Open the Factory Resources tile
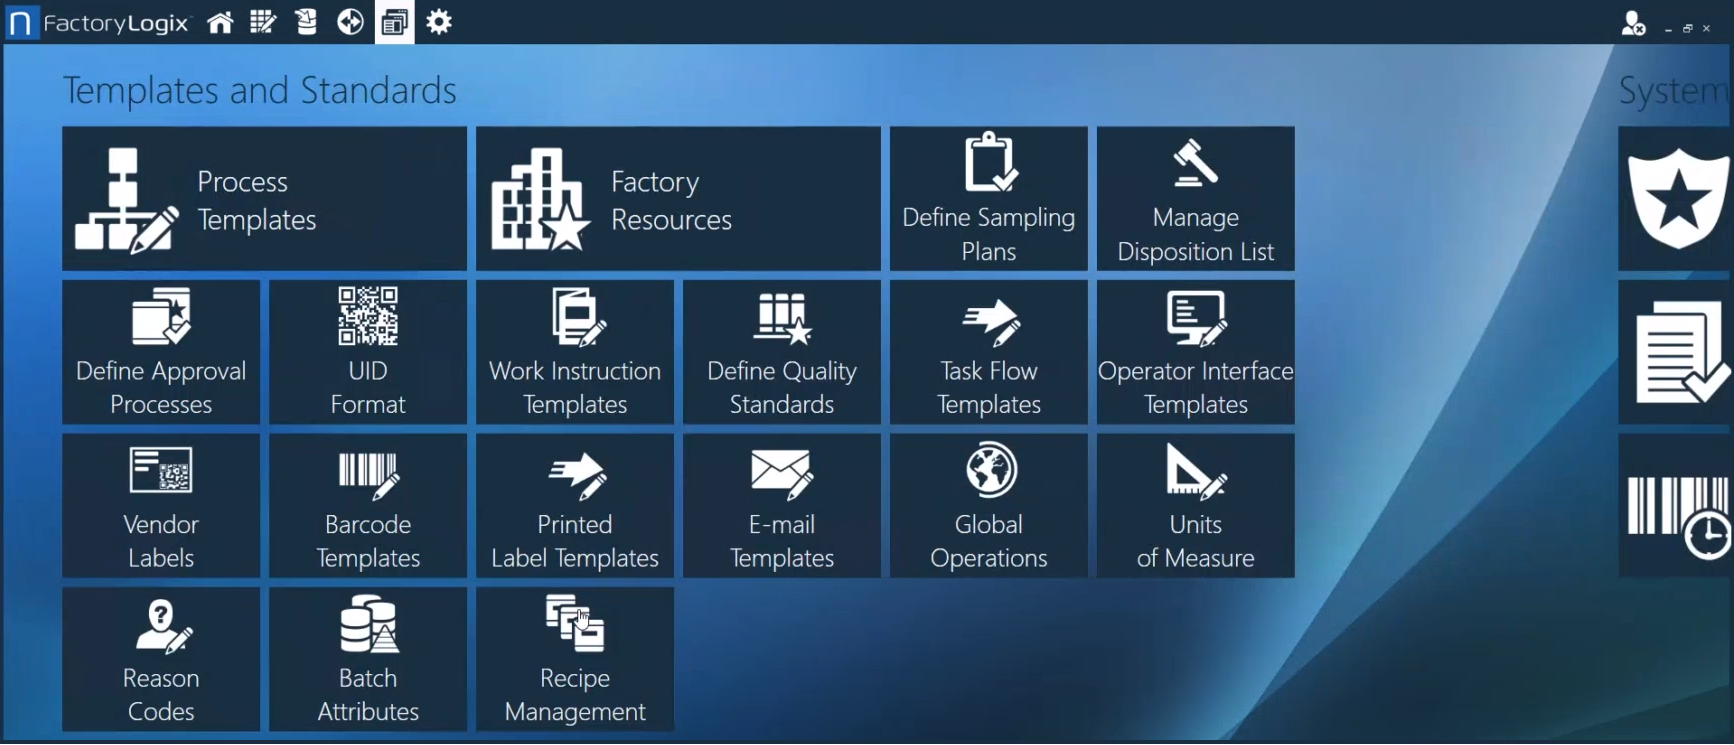This screenshot has height=745, width=1734. click(678, 199)
